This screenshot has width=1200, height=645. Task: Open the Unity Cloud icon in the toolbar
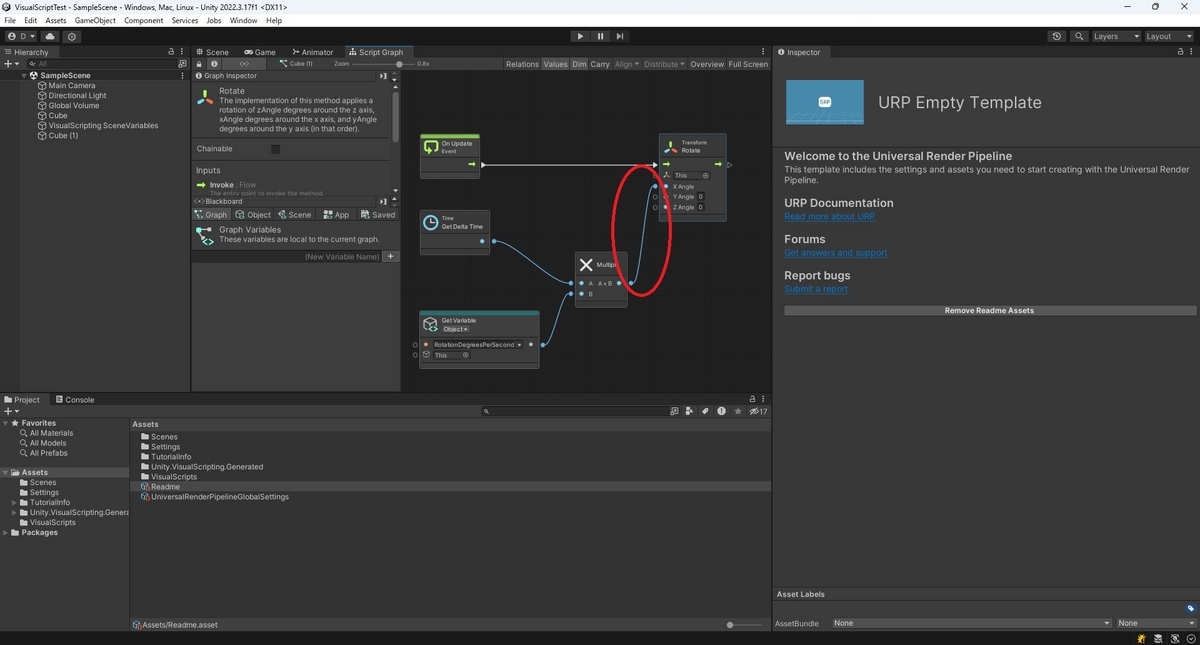50,36
